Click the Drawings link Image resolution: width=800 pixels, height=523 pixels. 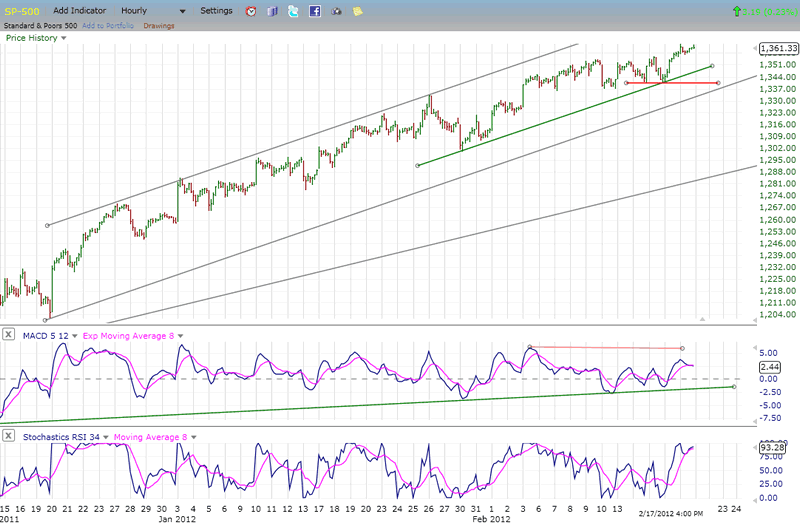click(x=158, y=25)
